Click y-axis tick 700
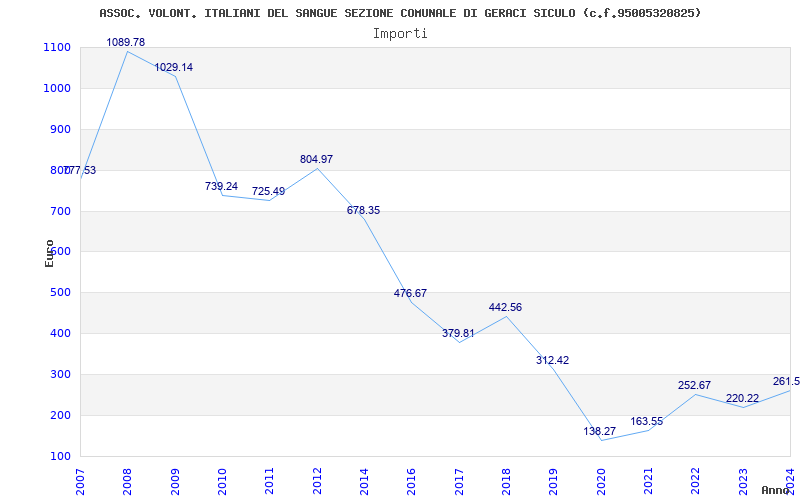Image resolution: width=800 pixels, height=500 pixels. coord(60,211)
